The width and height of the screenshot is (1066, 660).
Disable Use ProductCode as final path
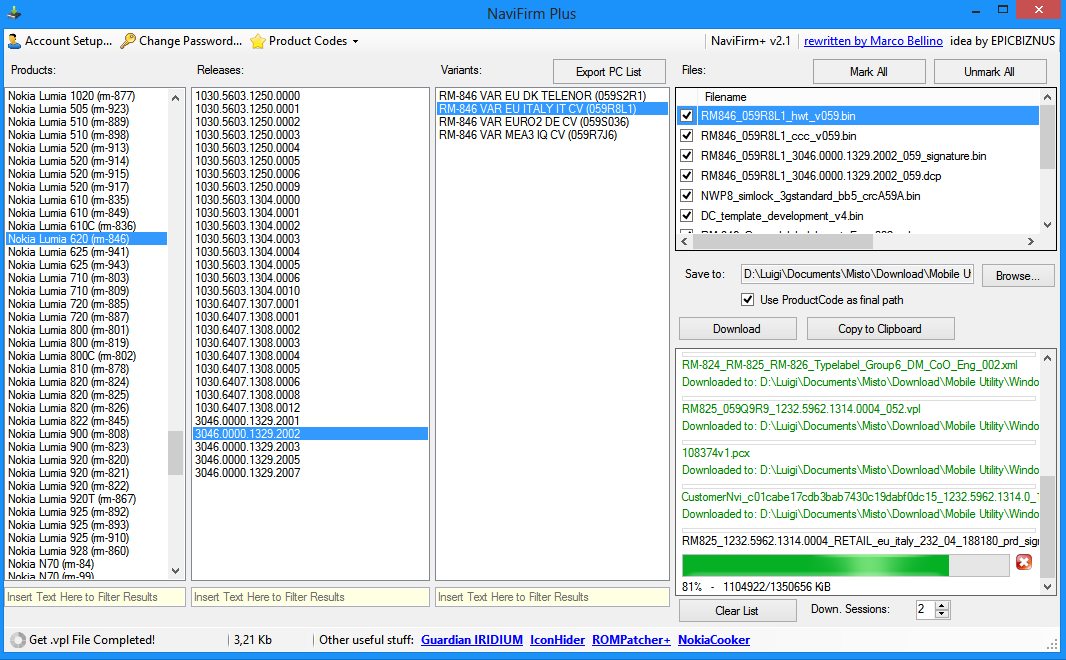[x=748, y=300]
